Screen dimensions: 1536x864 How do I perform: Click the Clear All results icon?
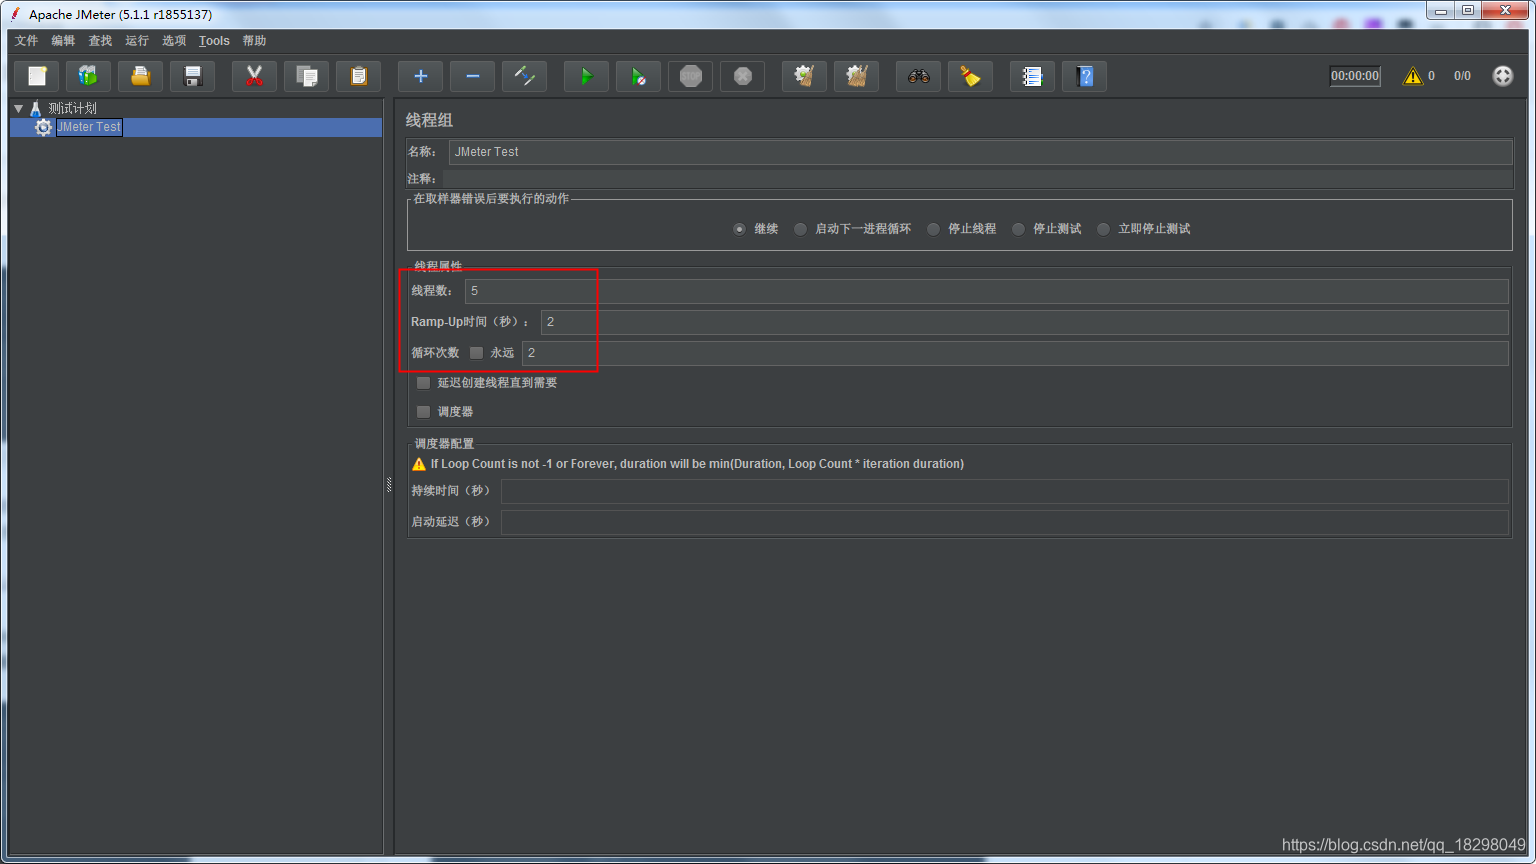click(857, 76)
